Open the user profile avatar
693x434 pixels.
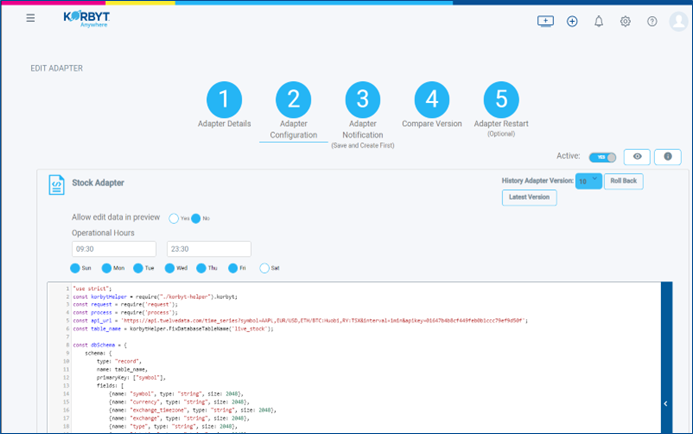coord(679,21)
